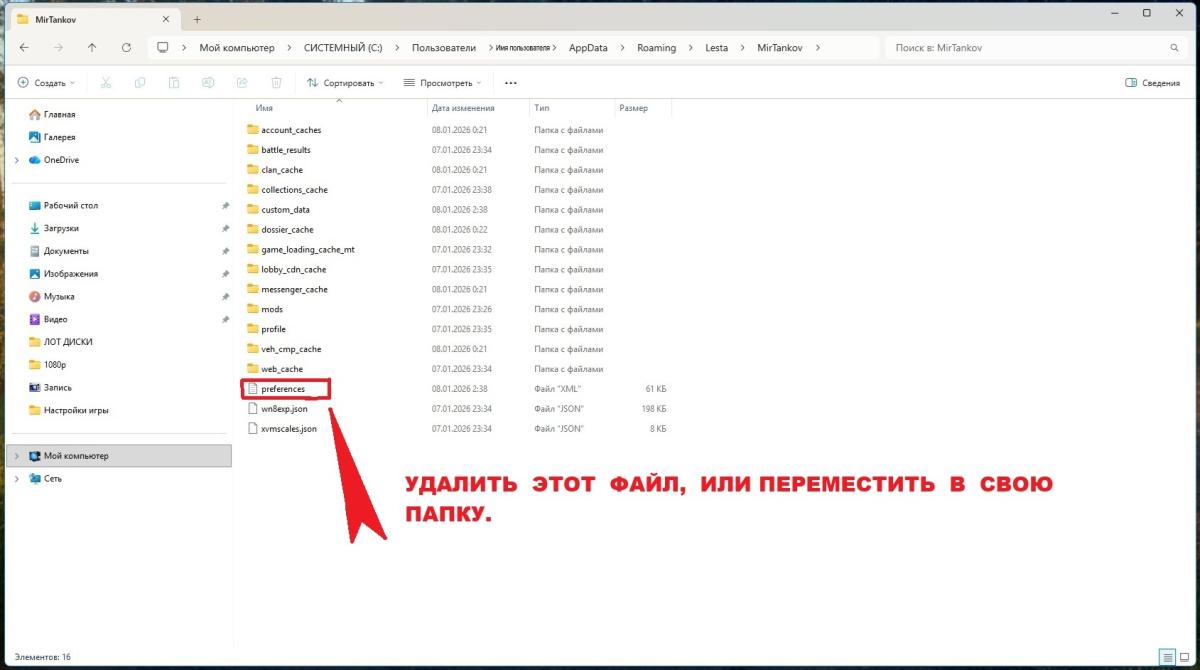The width and height of the screenshot is (1200, 670).
Task: Open the three-dot more options menu
Action: (x=511, y=83)
